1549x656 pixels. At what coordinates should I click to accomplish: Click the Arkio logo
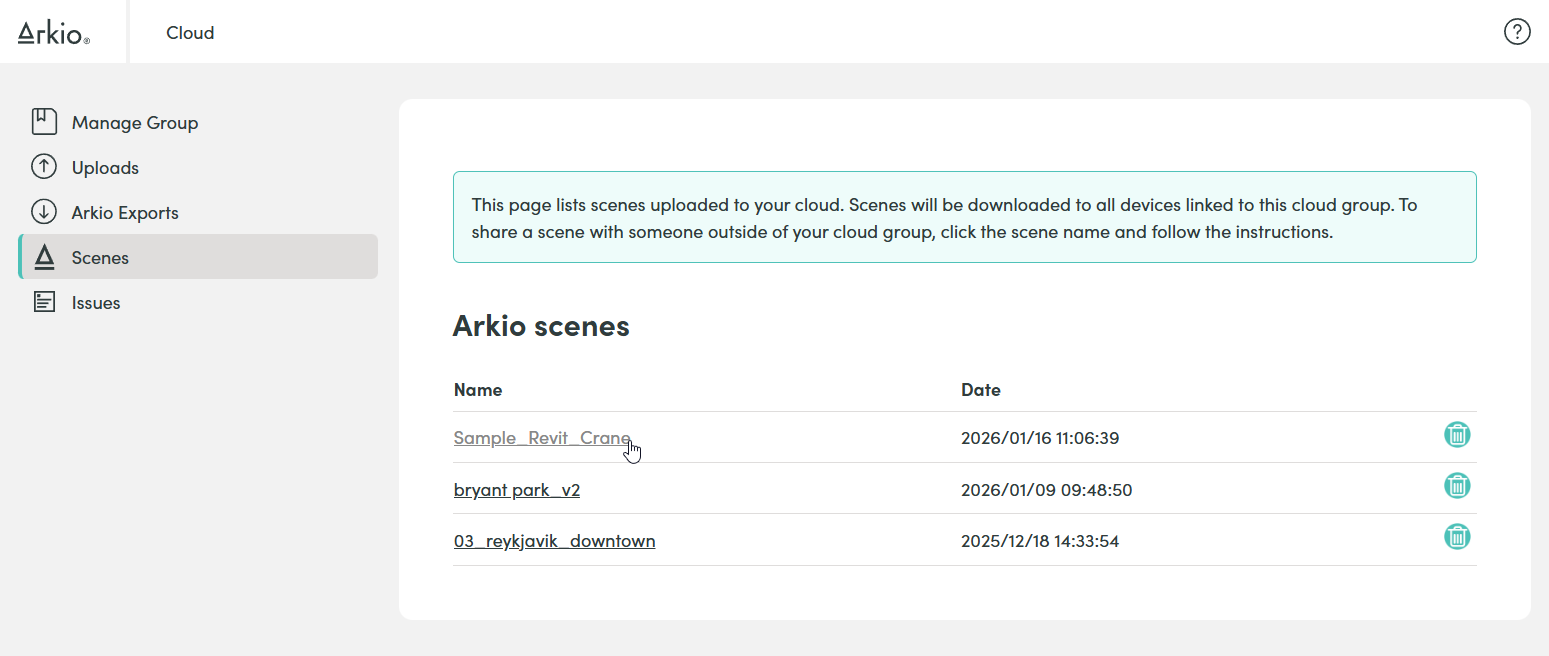click(x=54, y=33)
